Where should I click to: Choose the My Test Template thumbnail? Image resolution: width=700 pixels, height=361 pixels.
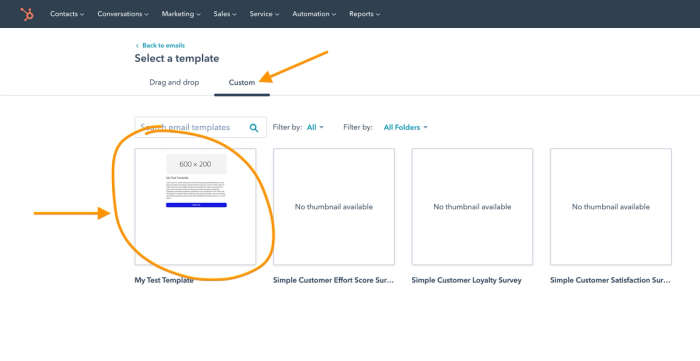[196, 207]
